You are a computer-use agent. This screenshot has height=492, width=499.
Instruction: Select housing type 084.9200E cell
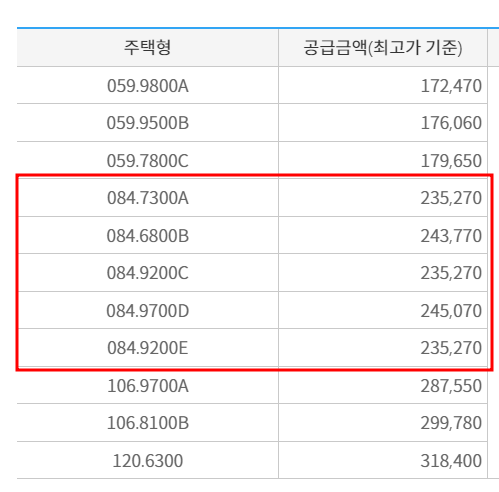[x=148, y=348]
